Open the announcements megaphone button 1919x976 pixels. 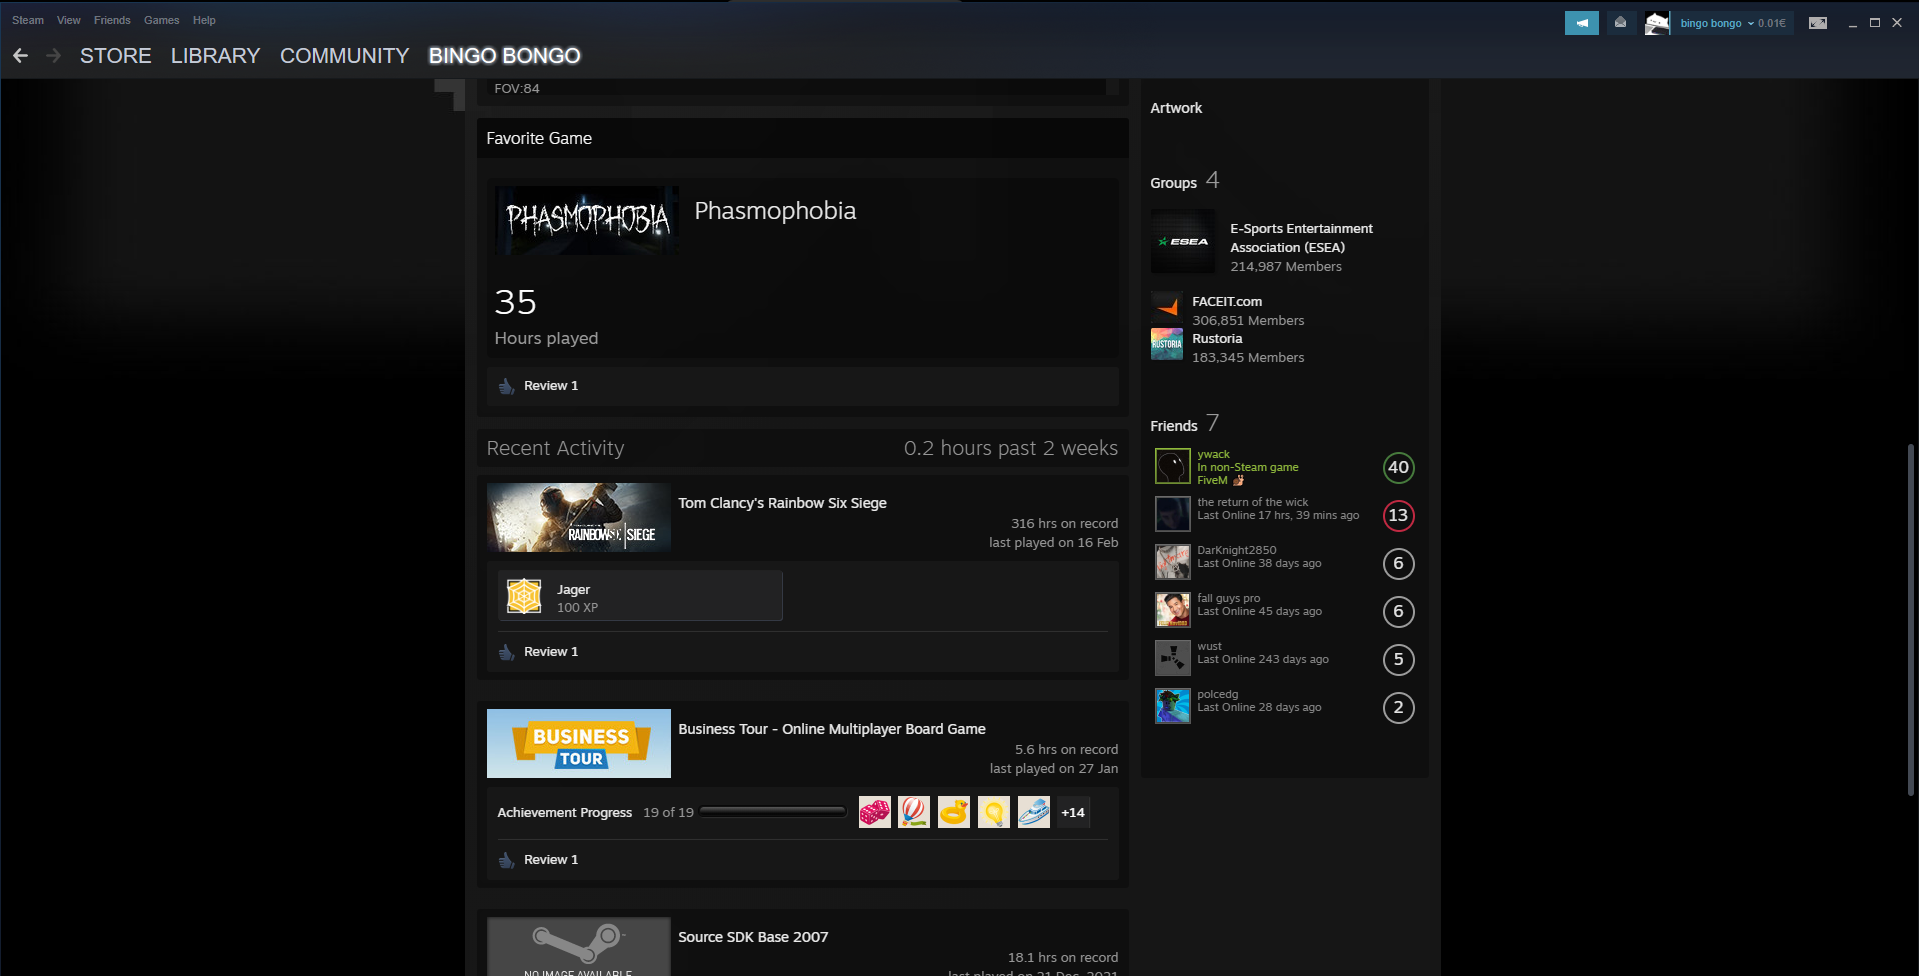(1581, 23)
